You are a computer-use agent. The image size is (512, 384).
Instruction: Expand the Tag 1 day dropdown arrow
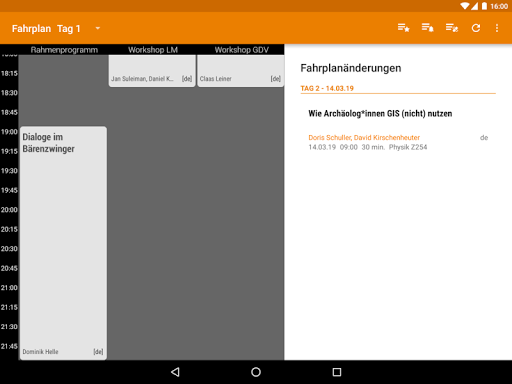[x=98, y=28]
